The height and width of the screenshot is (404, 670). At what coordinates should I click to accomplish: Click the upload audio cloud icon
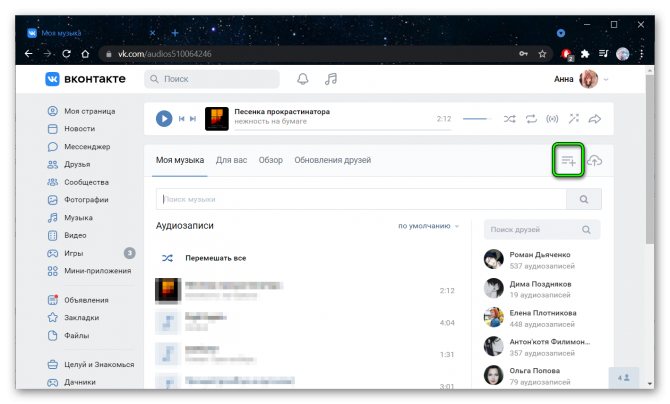coord(594,161)
